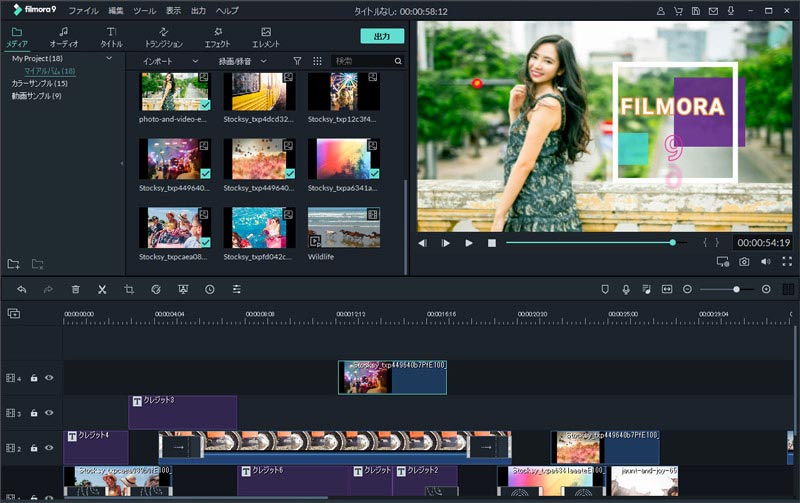The height and width of the screenshot is (503, 800).
Task: Open the 録画/録音 dropdown menu
Action: click(x=243, y=61)
